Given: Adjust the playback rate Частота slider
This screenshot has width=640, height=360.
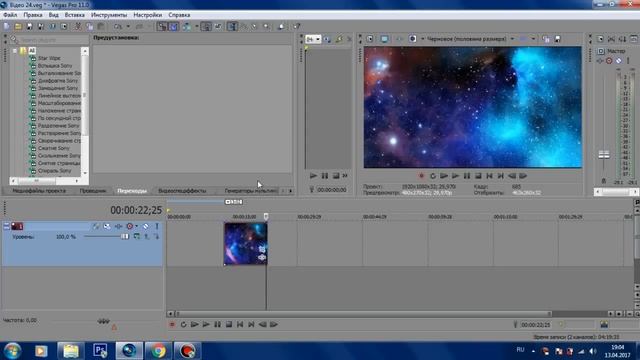Looking at the screenshot, I should (104, 321).
